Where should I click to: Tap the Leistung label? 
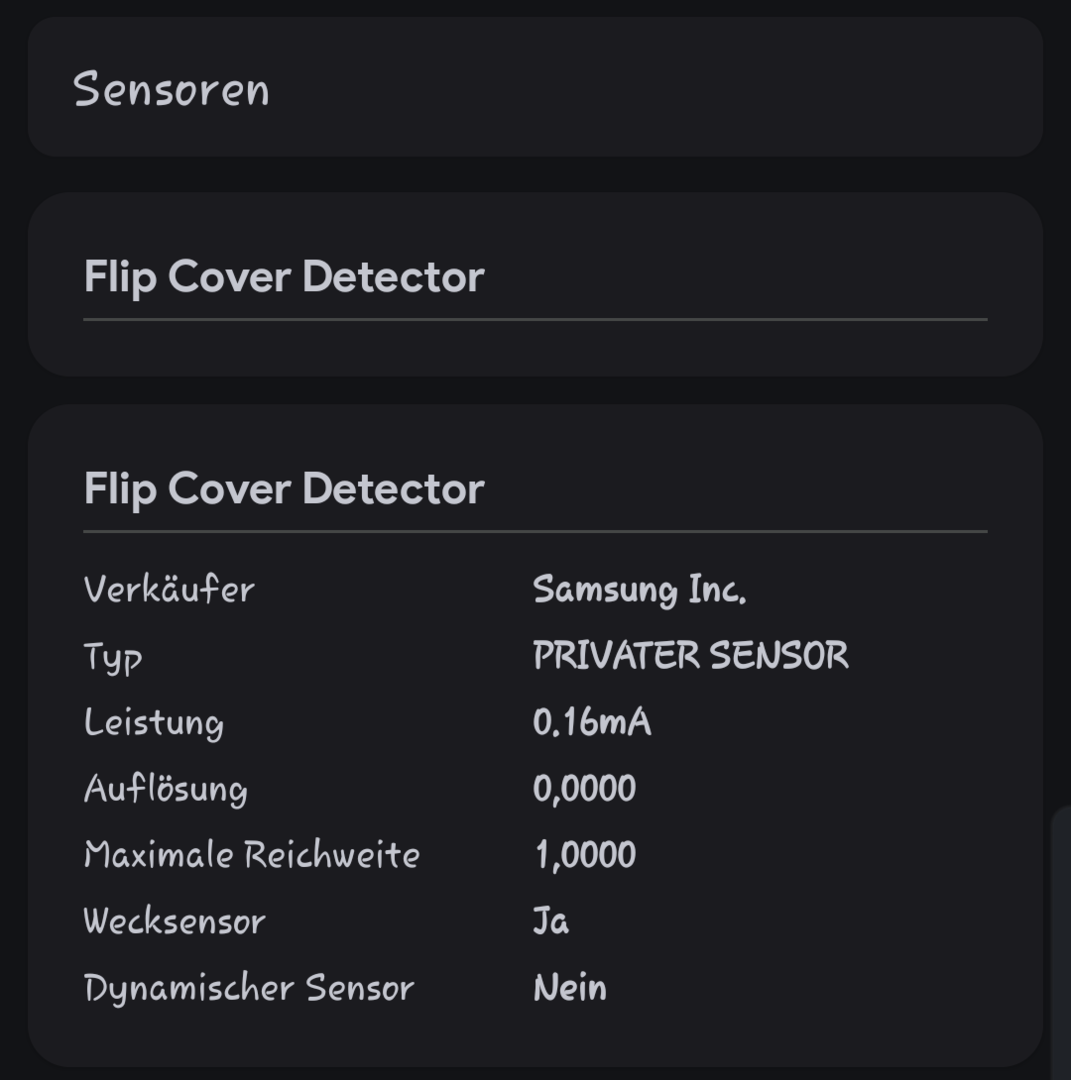tap(154, 722)
